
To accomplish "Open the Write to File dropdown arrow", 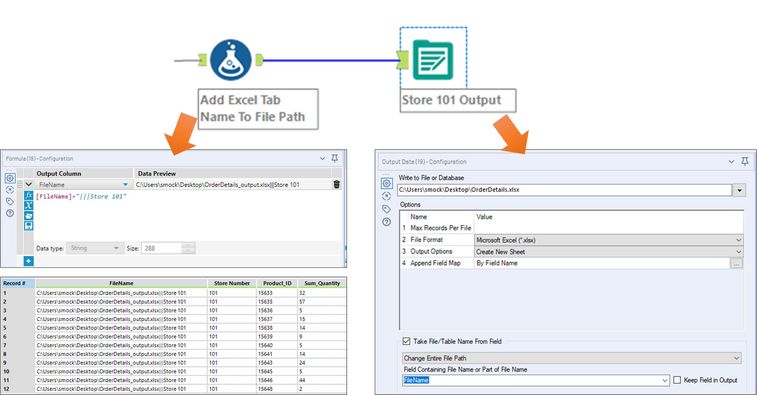I will tap(739, 190).
